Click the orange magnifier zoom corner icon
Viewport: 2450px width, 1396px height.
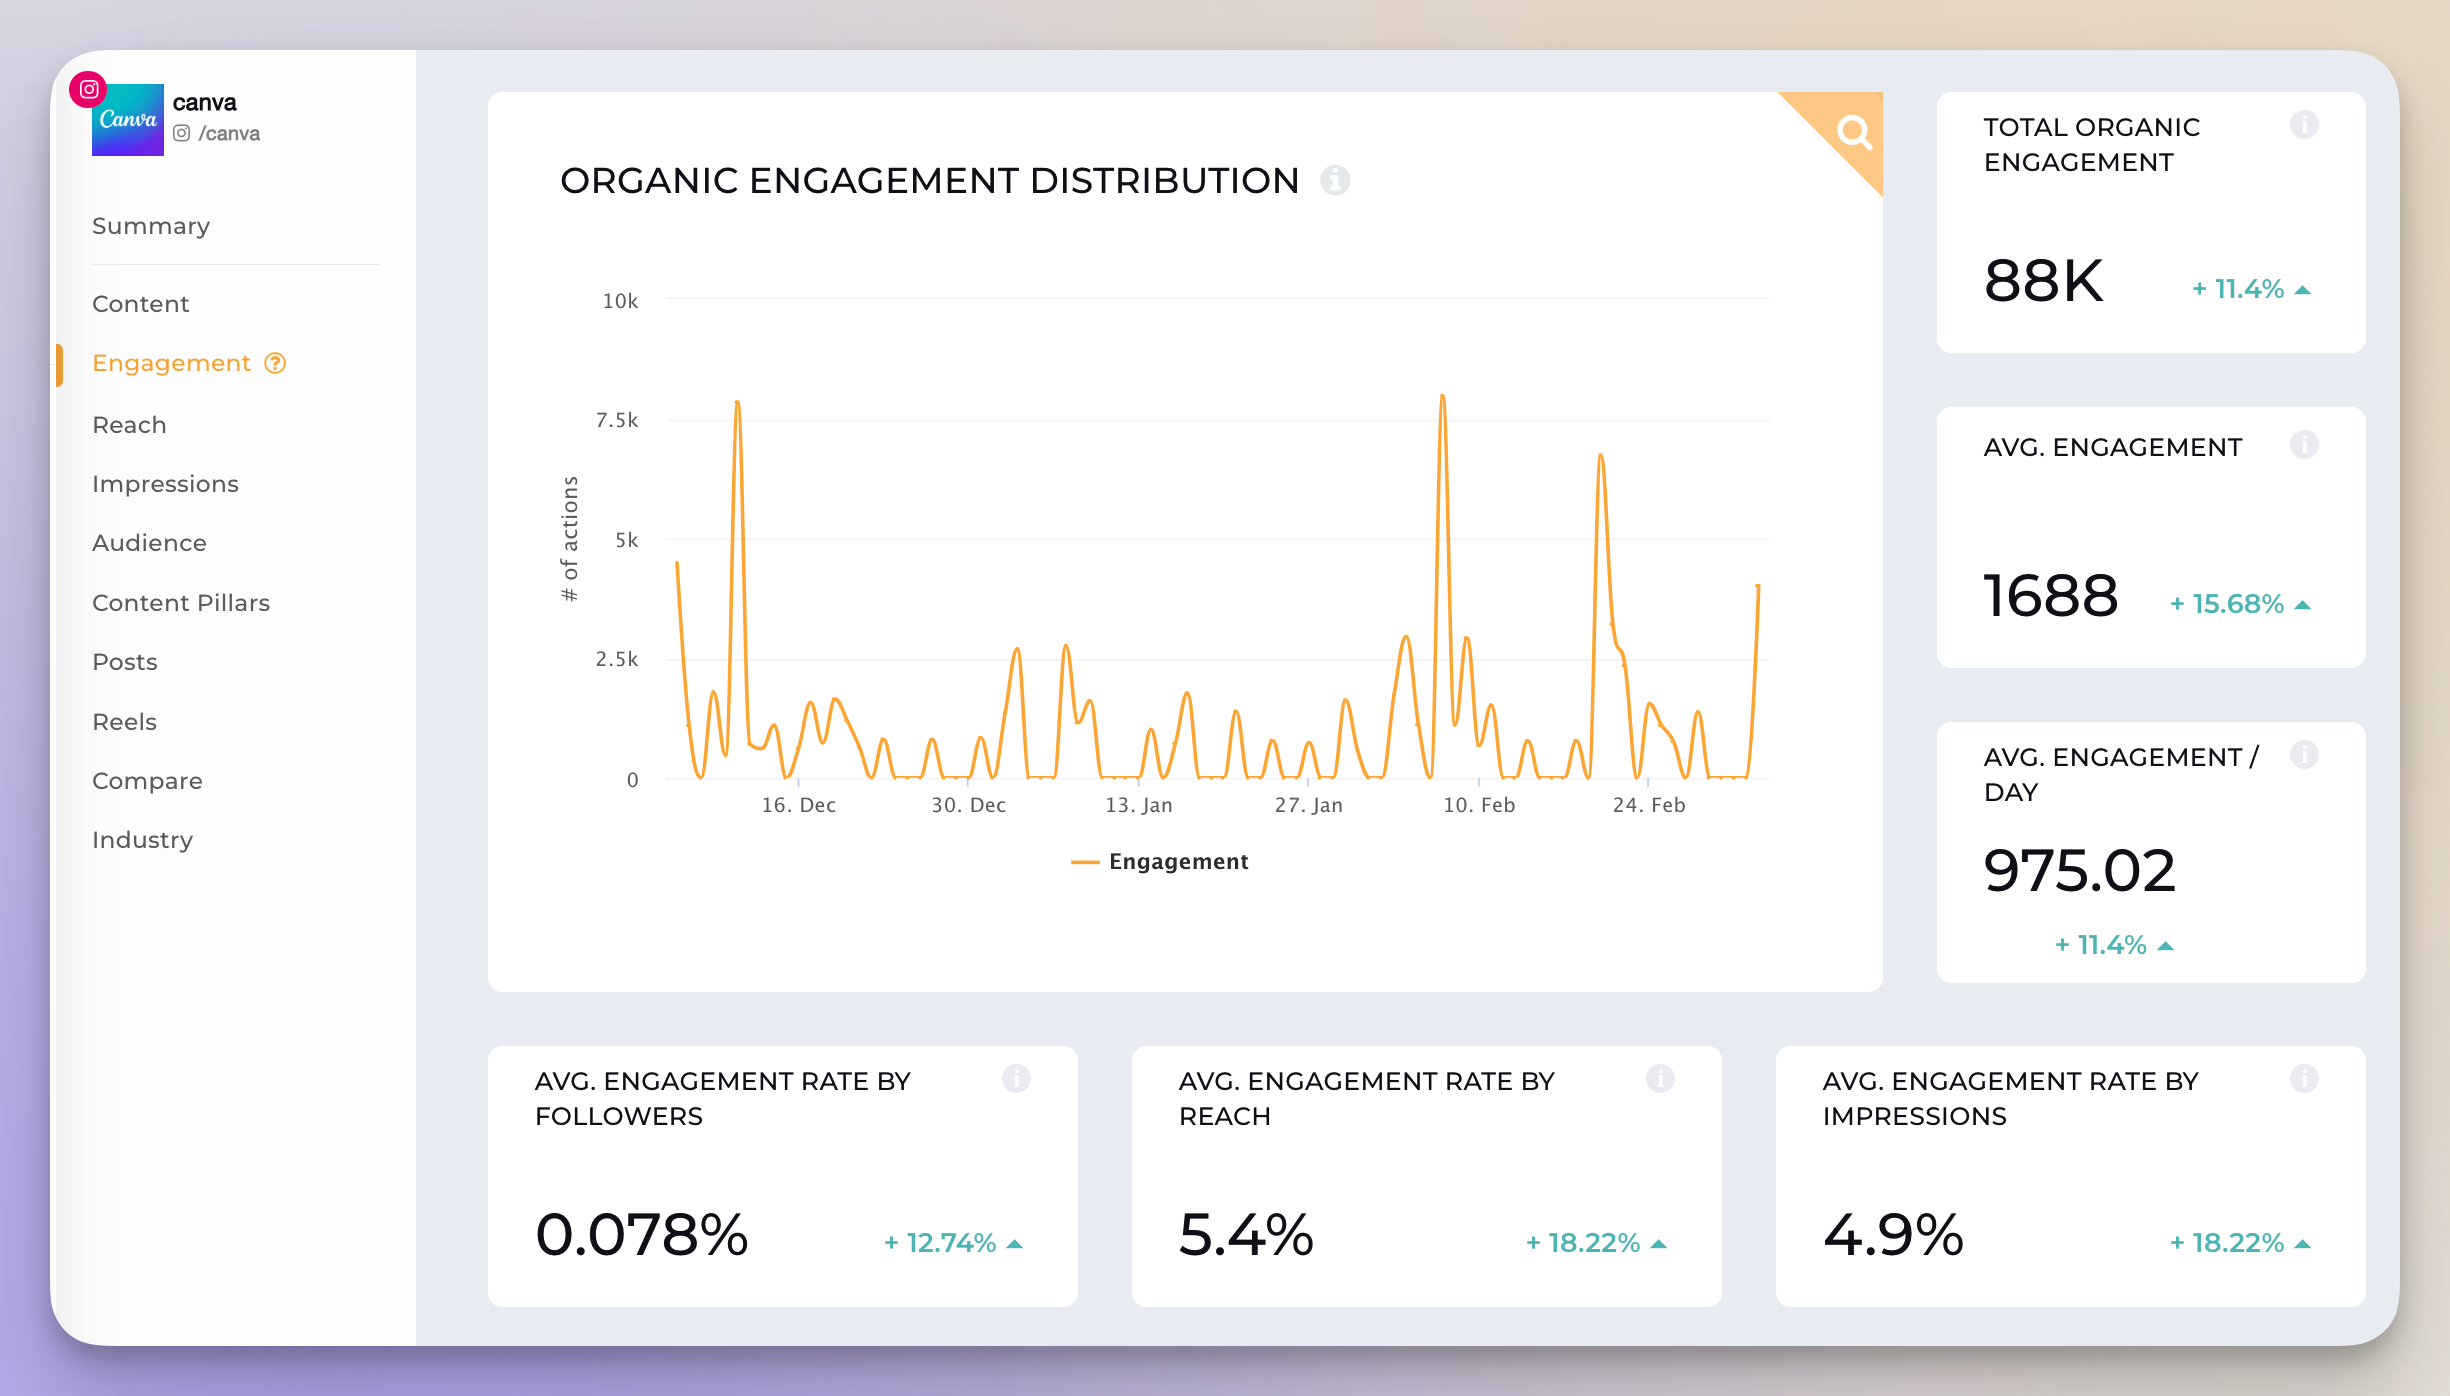tap(1853, 131)
